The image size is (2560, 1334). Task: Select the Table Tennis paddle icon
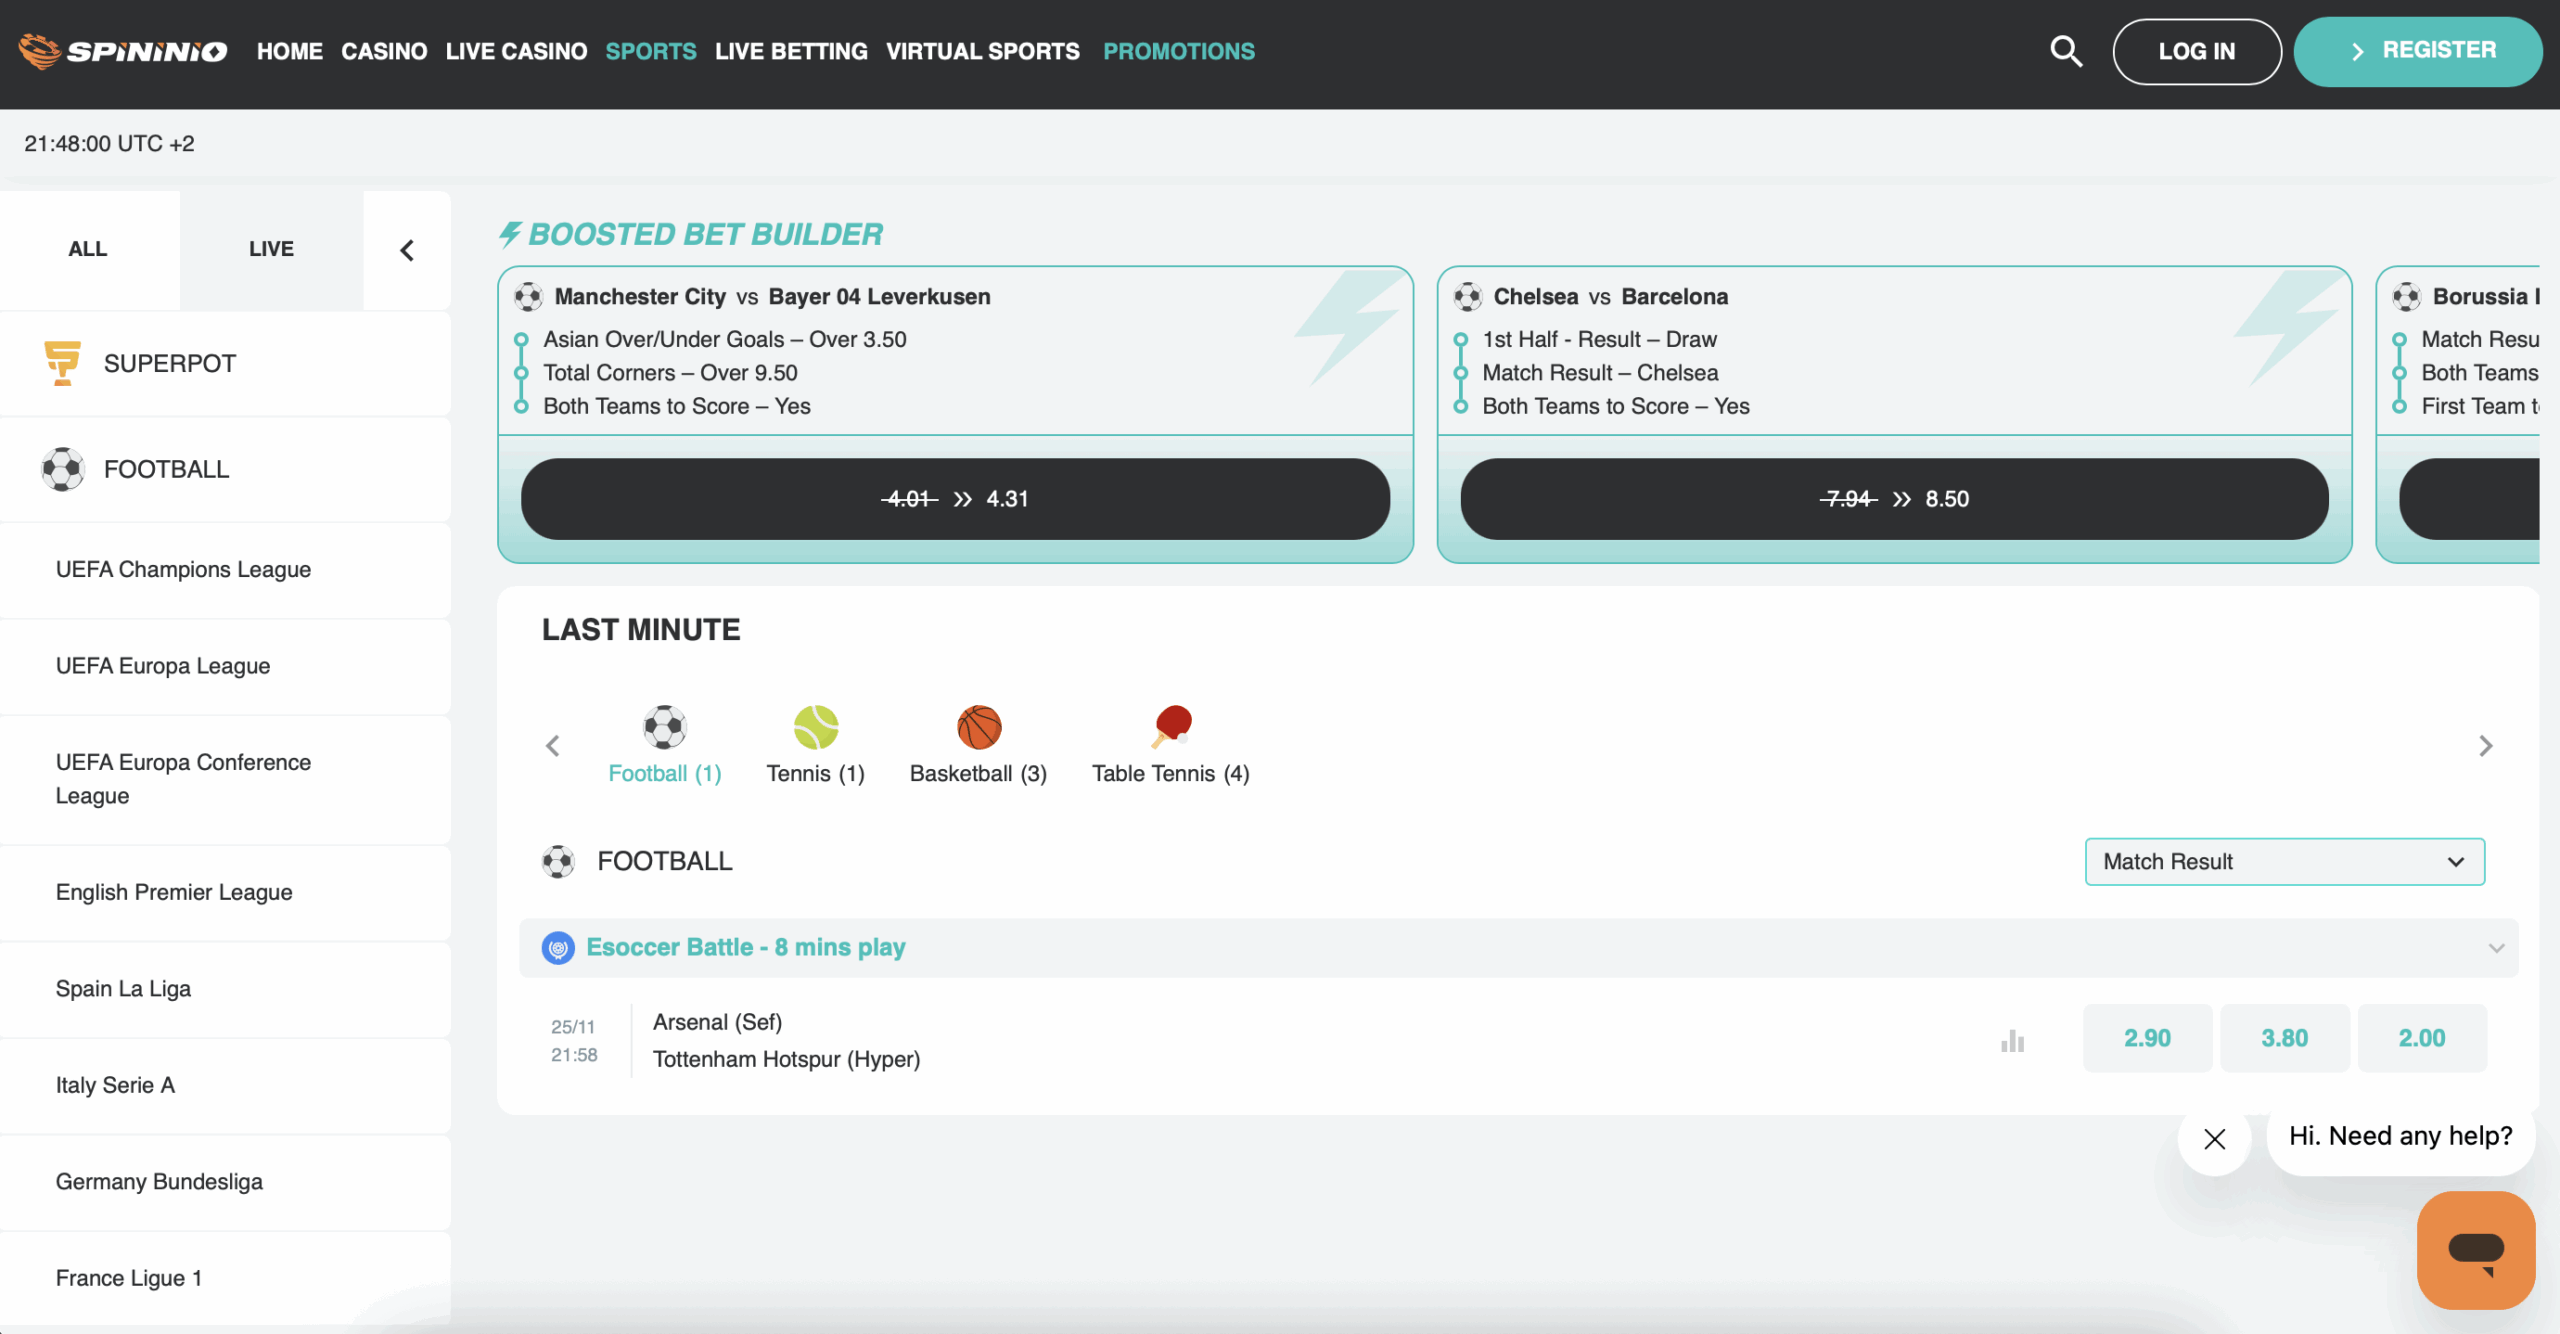pyautogui.click(x=1171, y=727)
